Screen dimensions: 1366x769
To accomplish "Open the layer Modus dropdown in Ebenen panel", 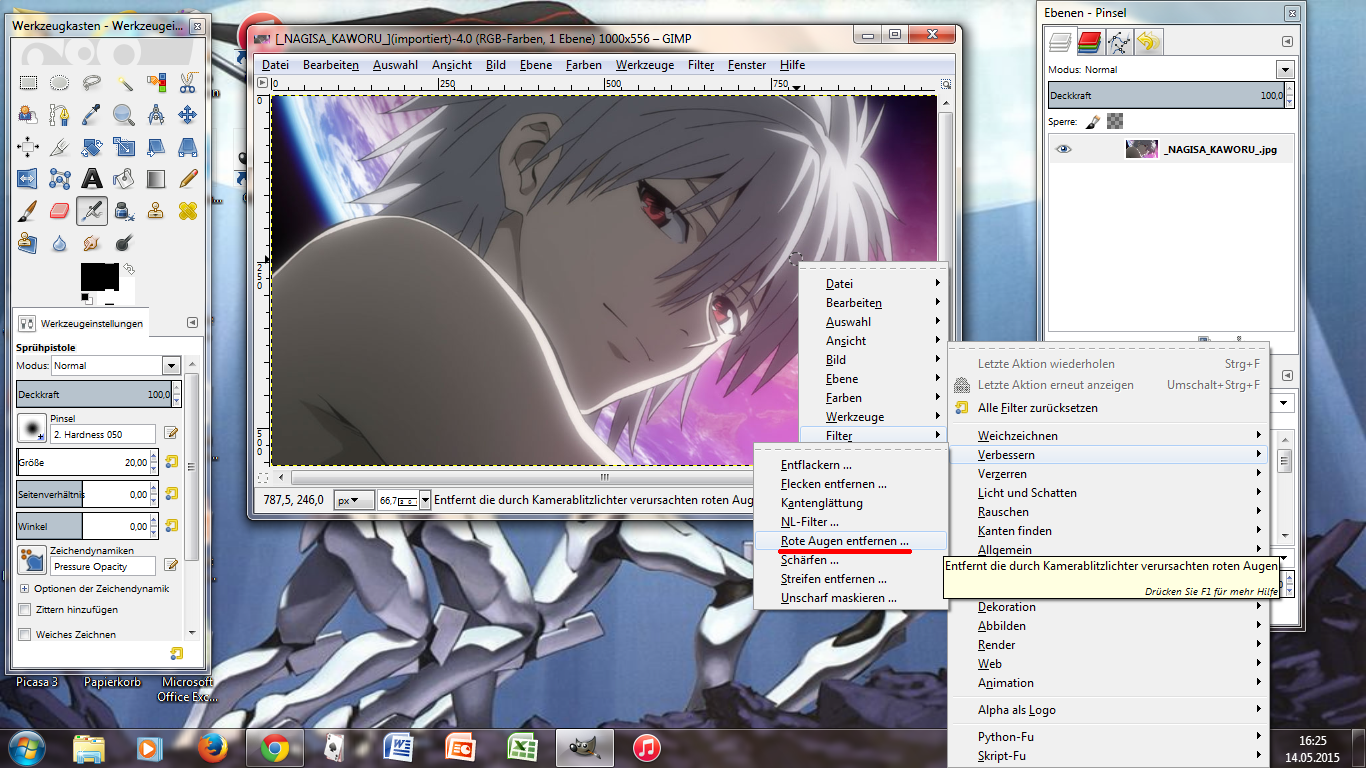I will 1285,70.
